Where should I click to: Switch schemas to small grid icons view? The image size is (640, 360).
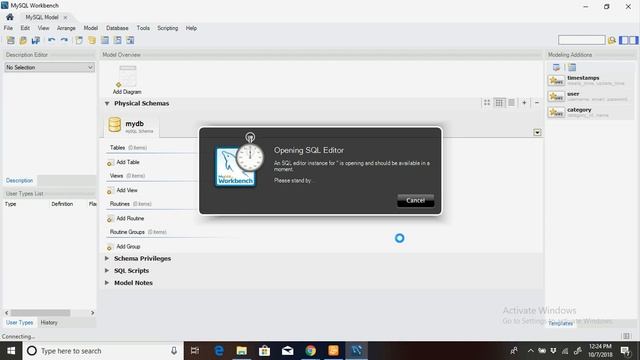point(499,103)
